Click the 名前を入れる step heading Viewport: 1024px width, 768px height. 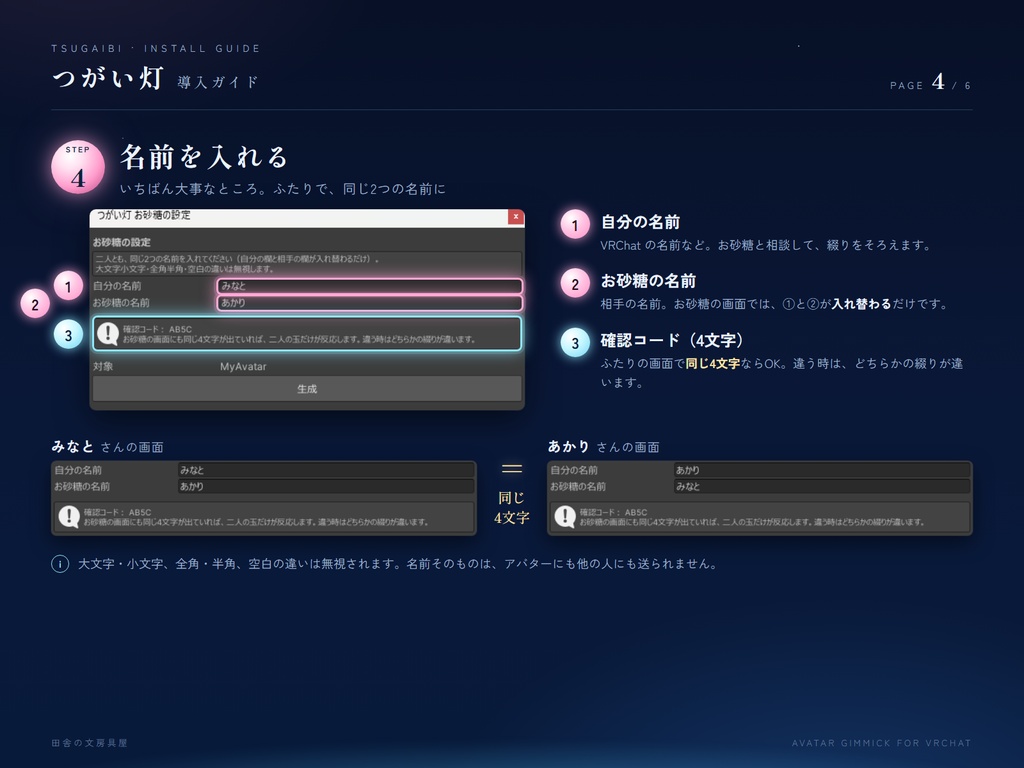(x=204, y=157)
